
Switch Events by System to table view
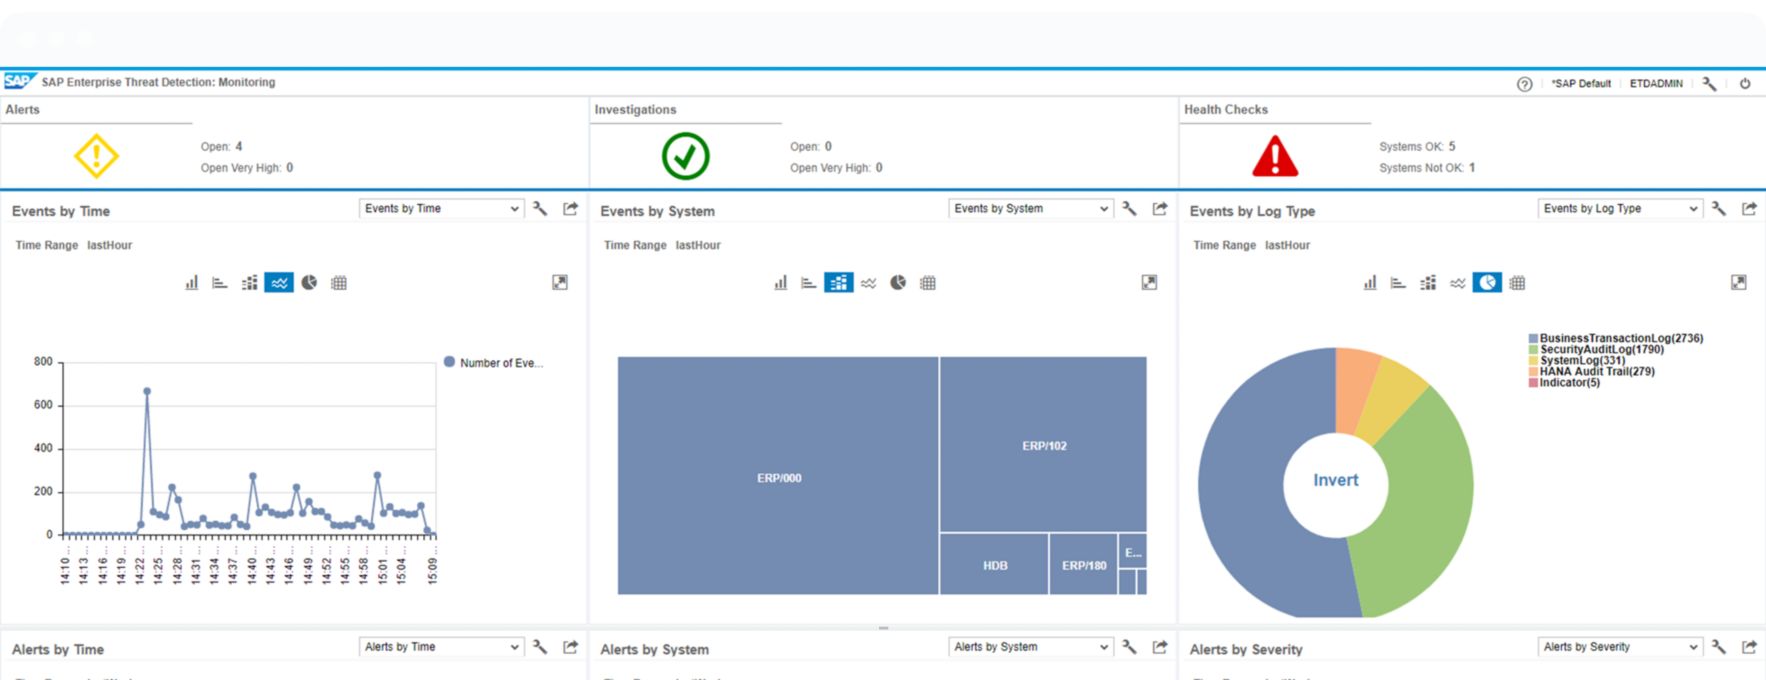928,283
